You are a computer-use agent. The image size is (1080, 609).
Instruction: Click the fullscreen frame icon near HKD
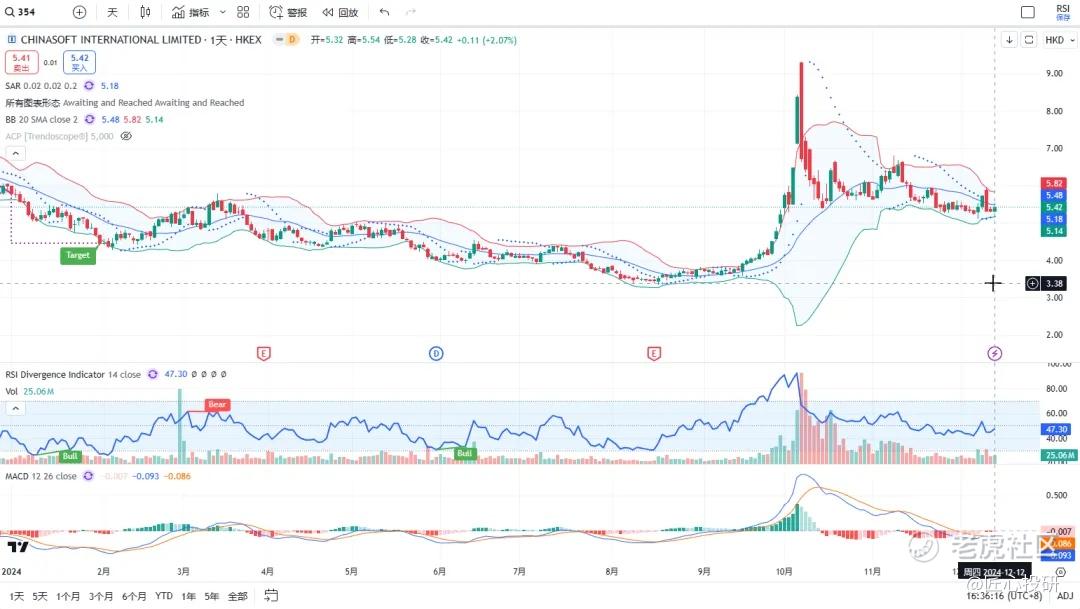pos(1028,40)
